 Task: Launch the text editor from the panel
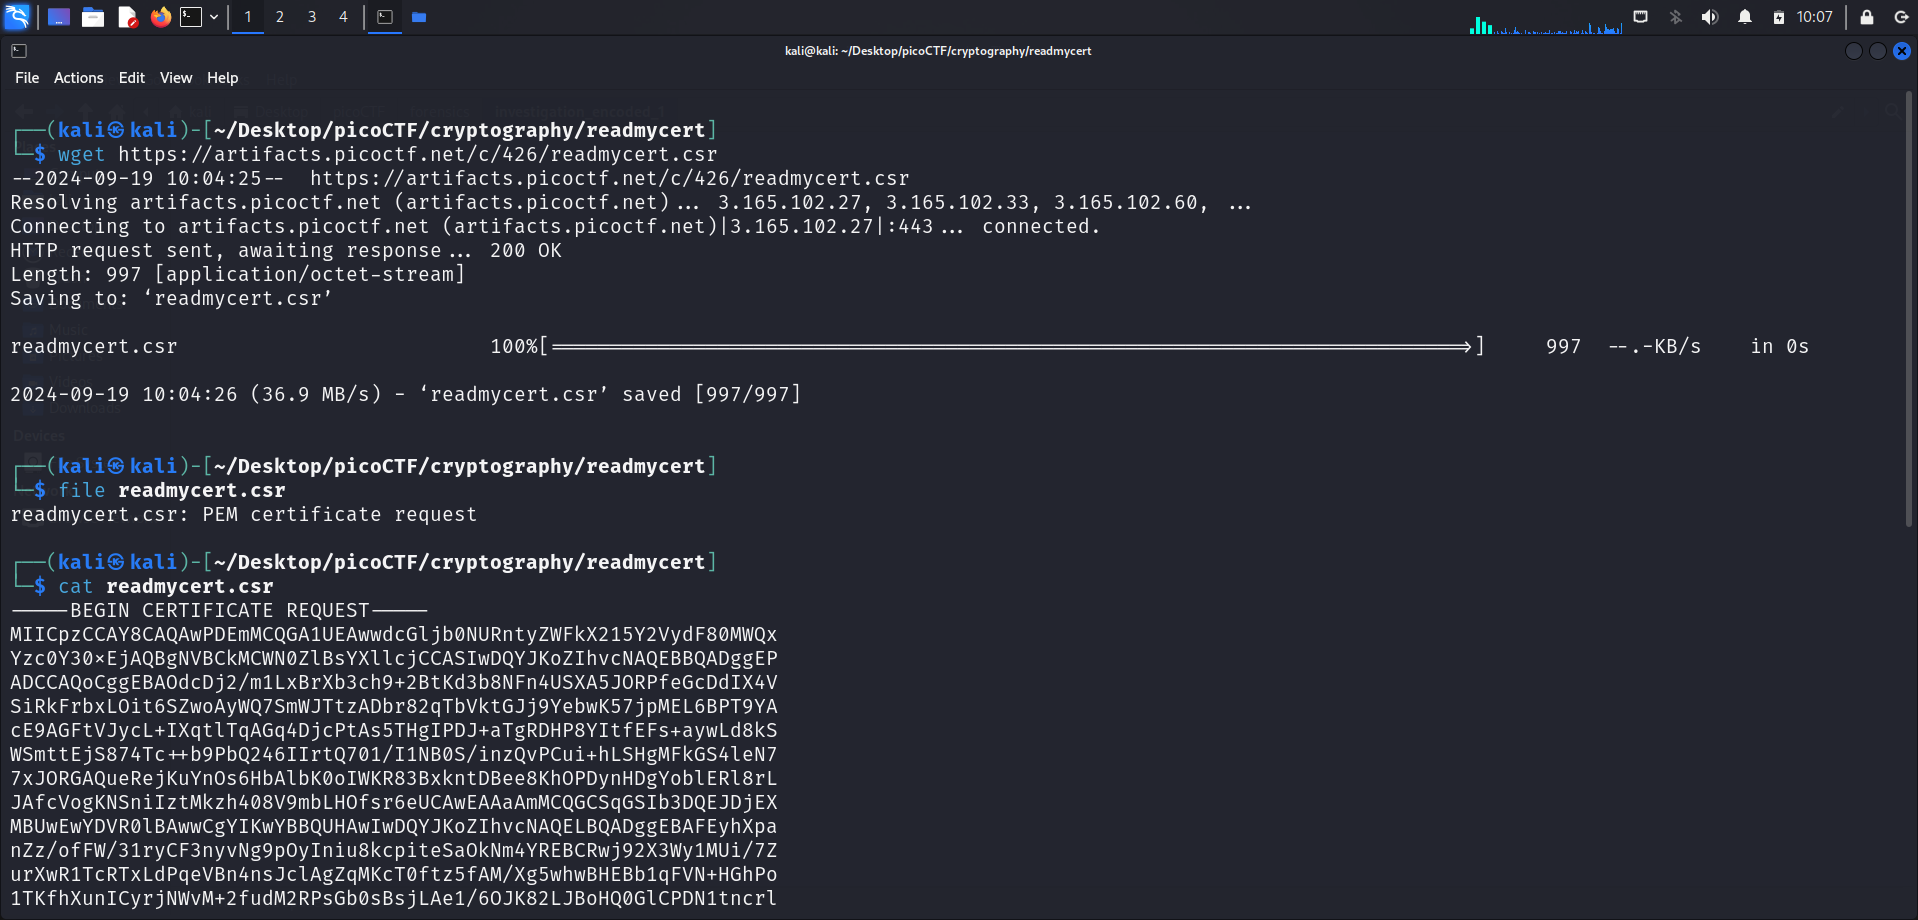click(127, 17)
